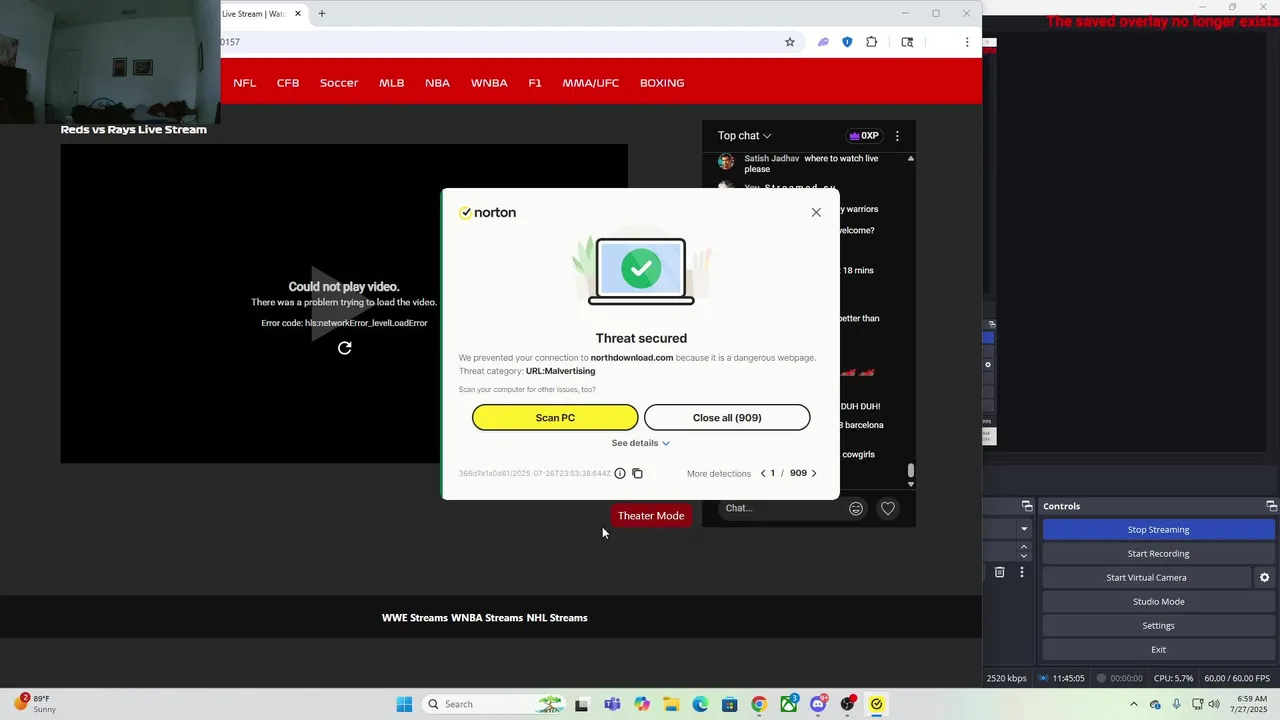Copy the detection ID with copy icon
This screenshot has width=1280, height=720.
point(637,473)
